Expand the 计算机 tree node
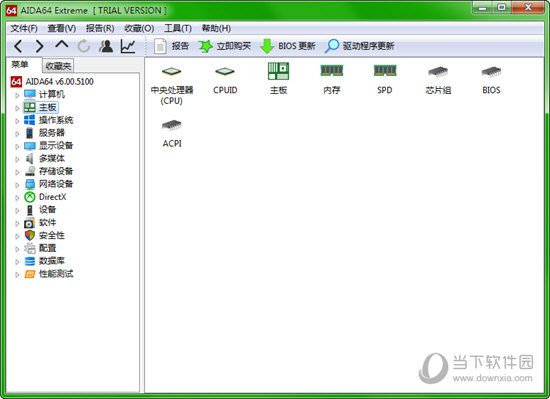 [x=17, y=95]
